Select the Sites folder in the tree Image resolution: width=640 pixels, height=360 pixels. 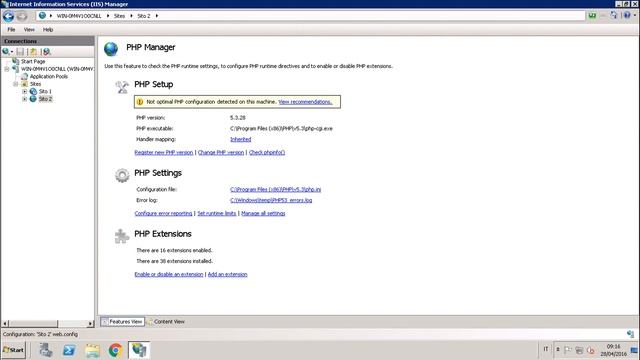click(35, 84)
